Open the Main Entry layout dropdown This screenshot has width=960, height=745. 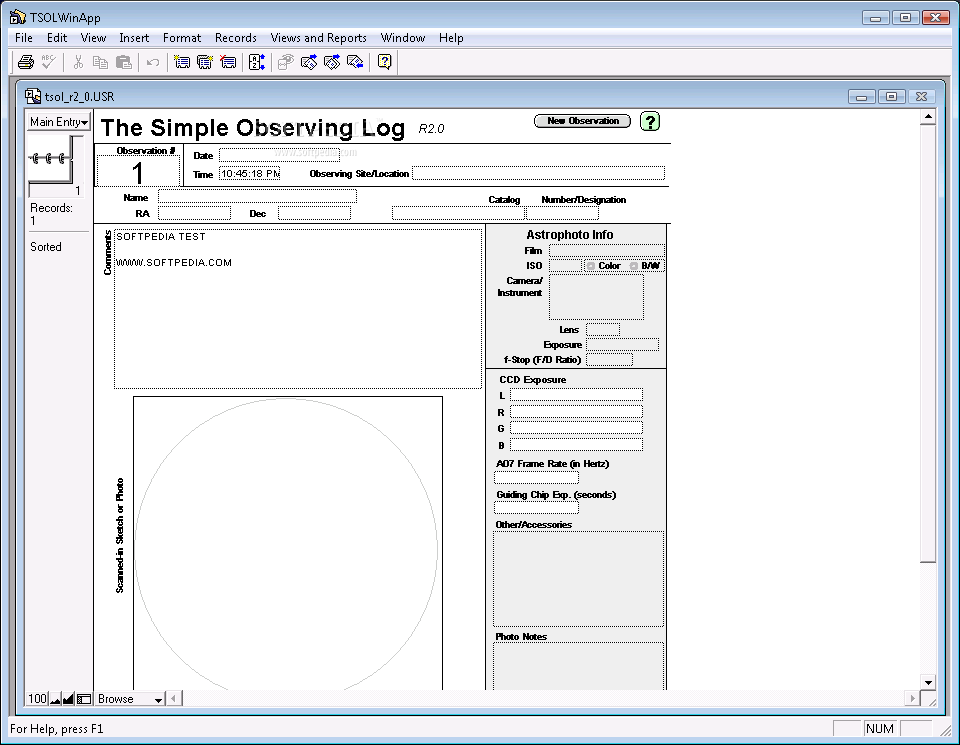59,122
